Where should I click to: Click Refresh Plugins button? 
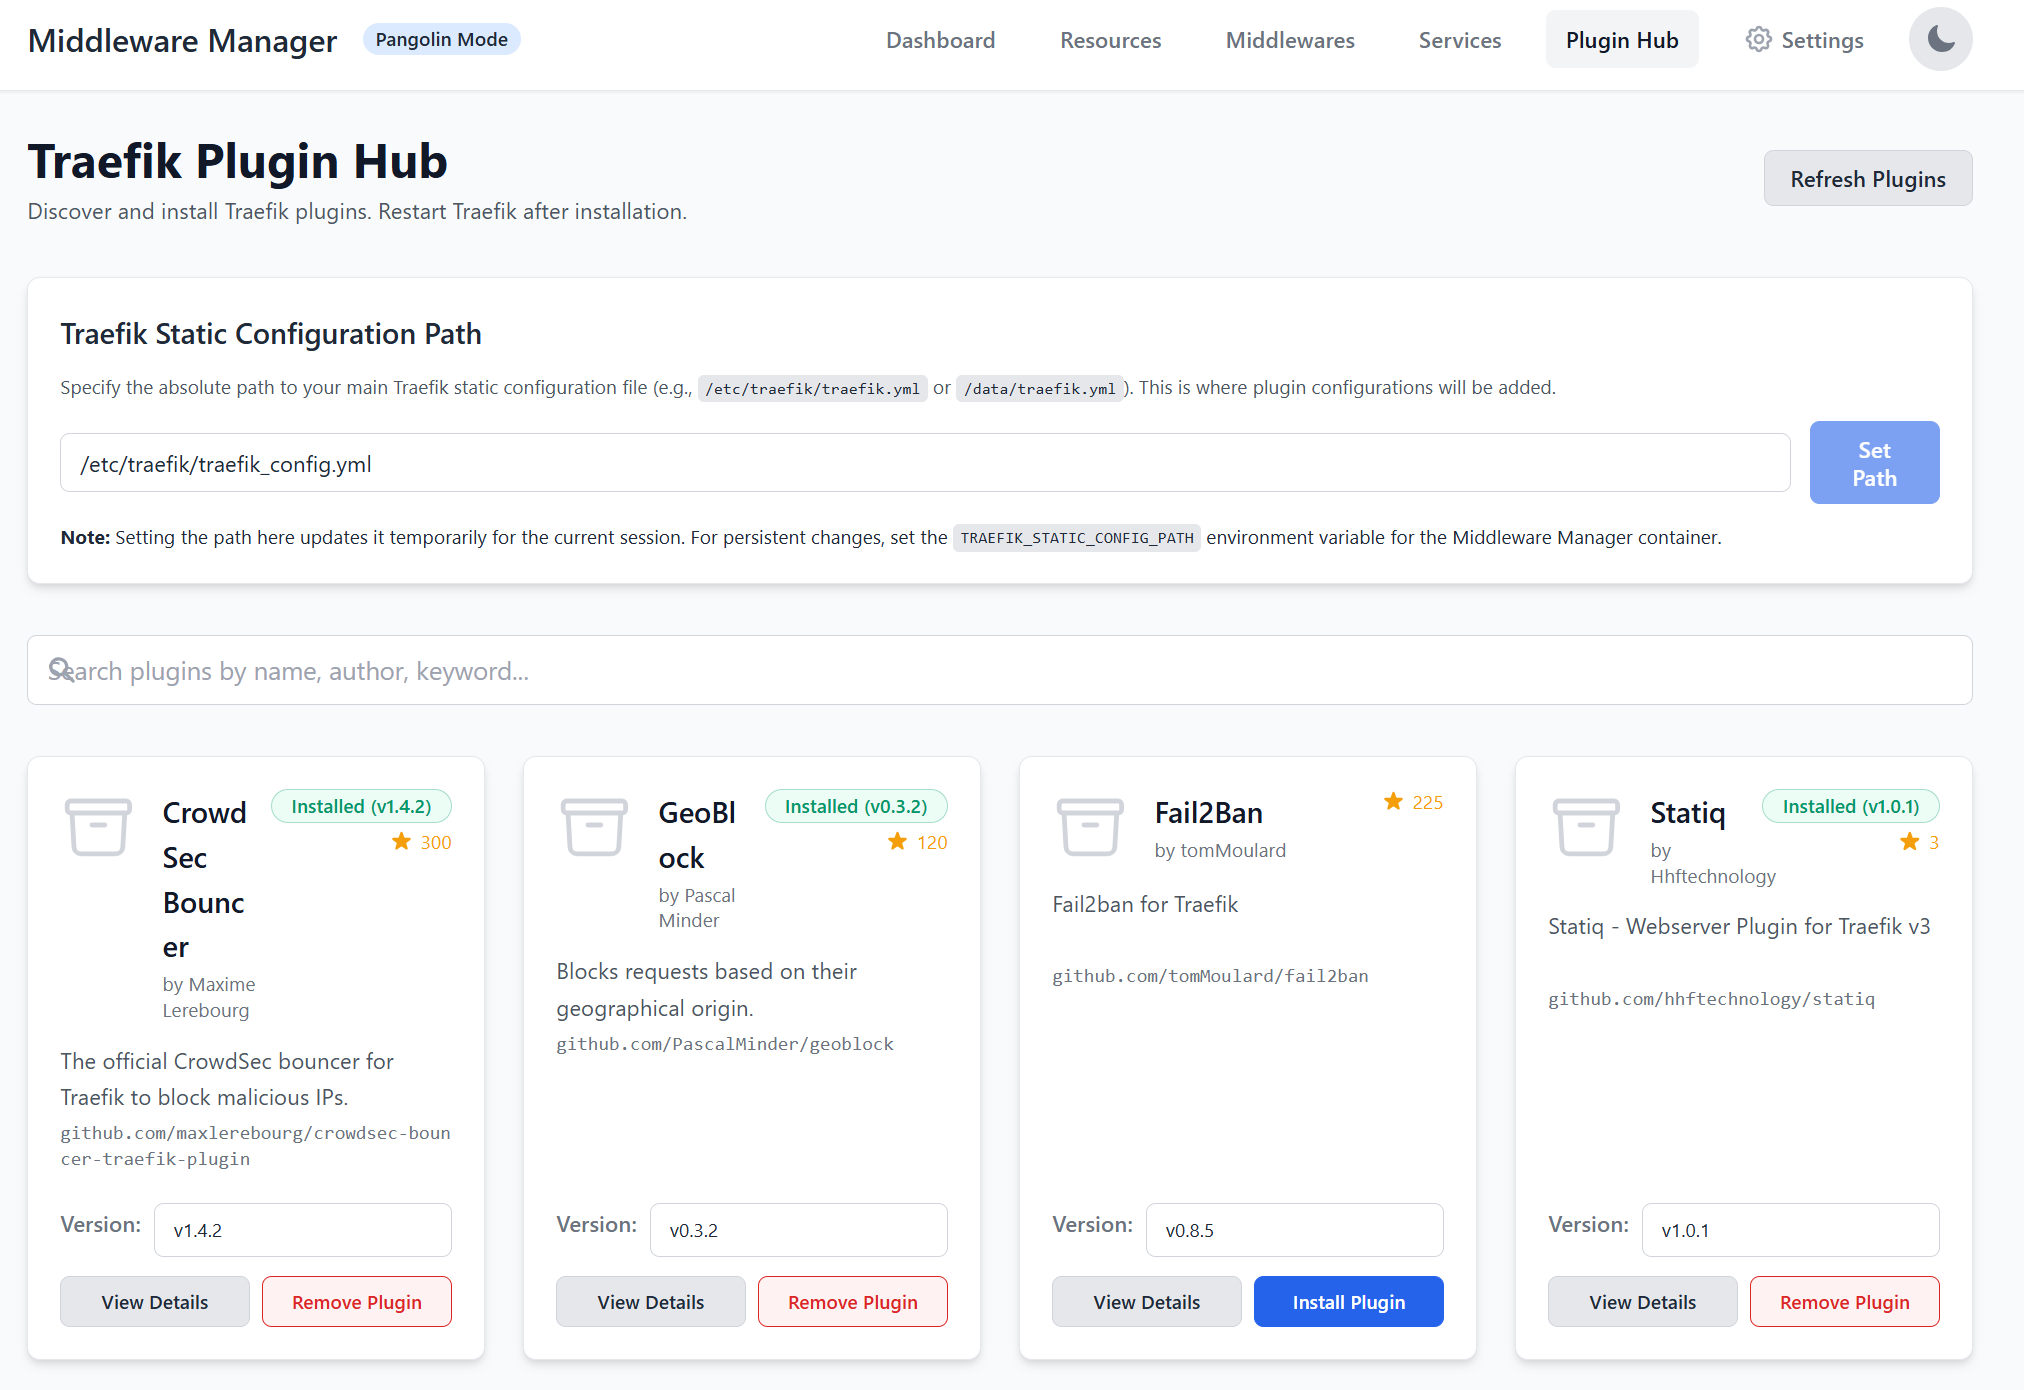point(1868,179)
